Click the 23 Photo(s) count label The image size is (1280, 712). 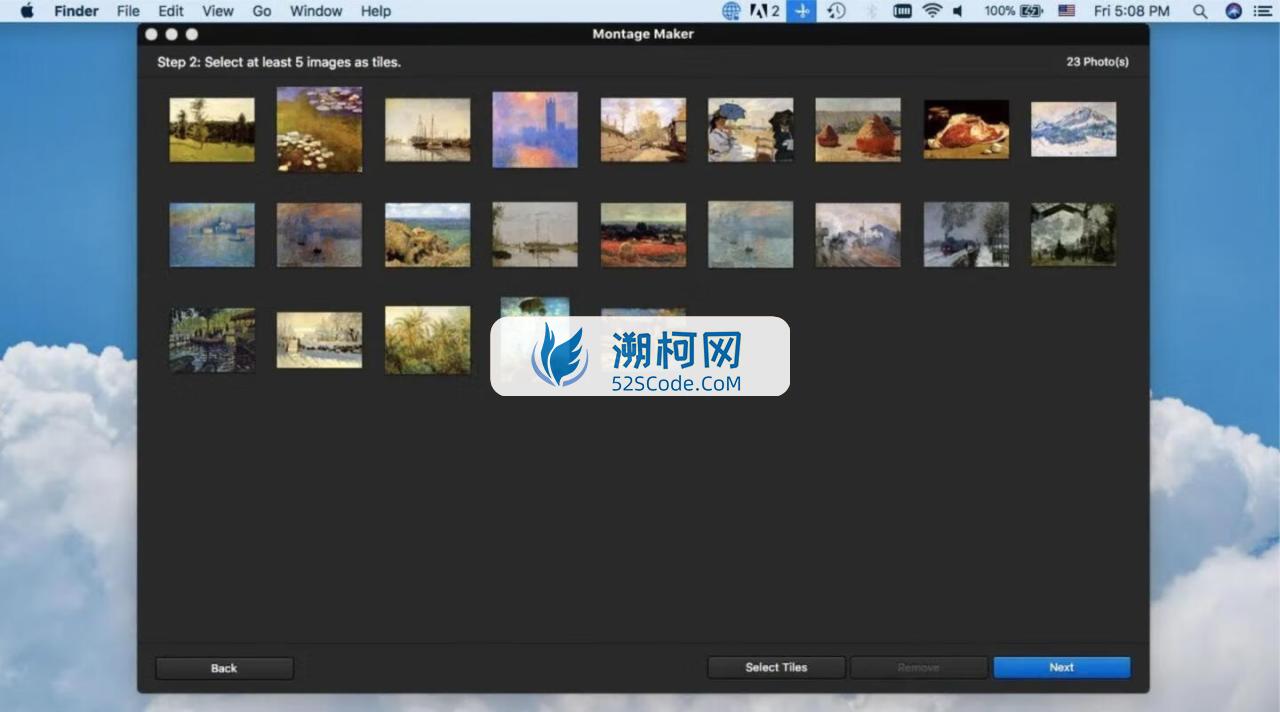pyautogui.click(x=1097, y=62)
